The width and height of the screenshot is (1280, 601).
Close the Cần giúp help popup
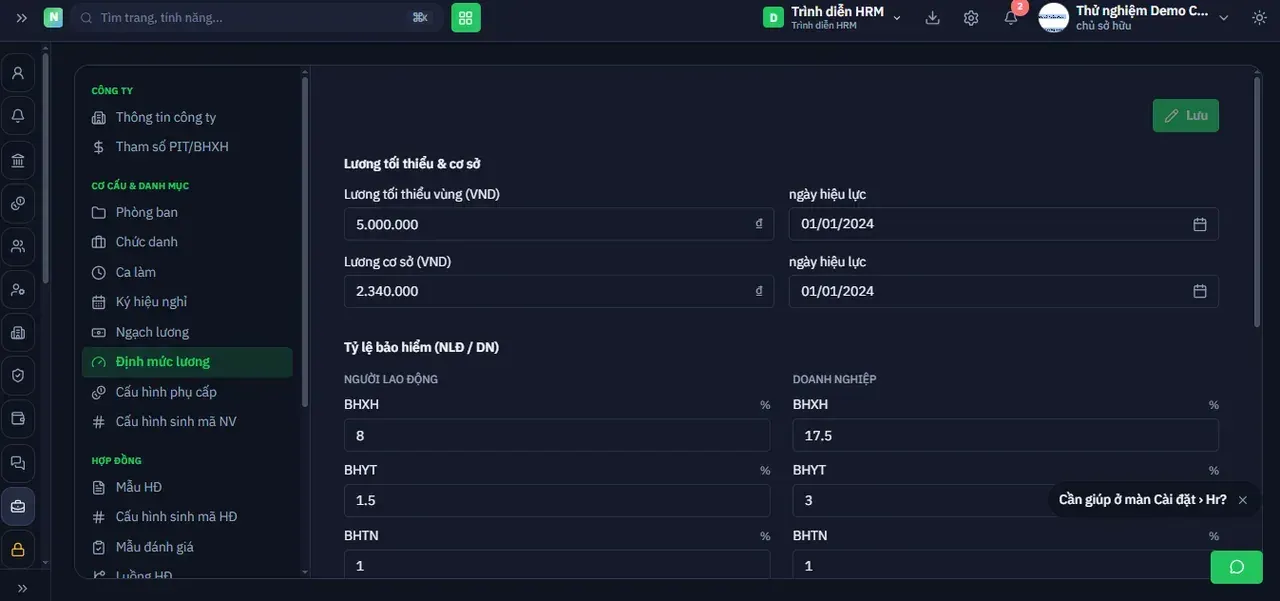pos(1243,500)
